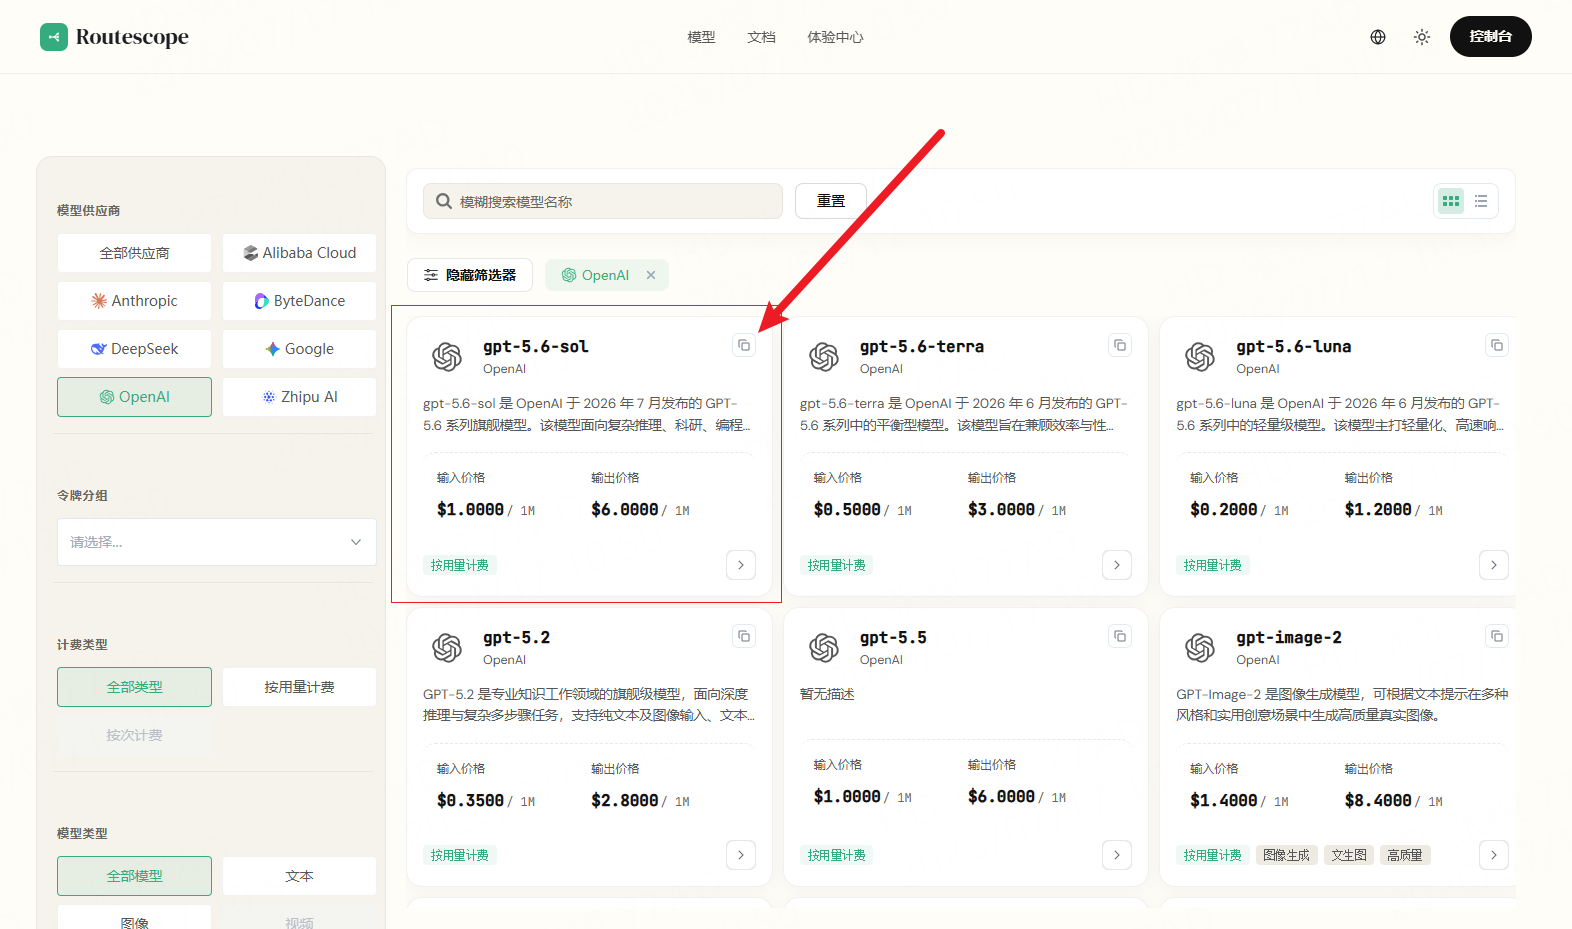This screenshot has width=1572, height=929.
Task: Open details arrow of gpt-5.6-luna card
Action: (x=1494, y=565)
